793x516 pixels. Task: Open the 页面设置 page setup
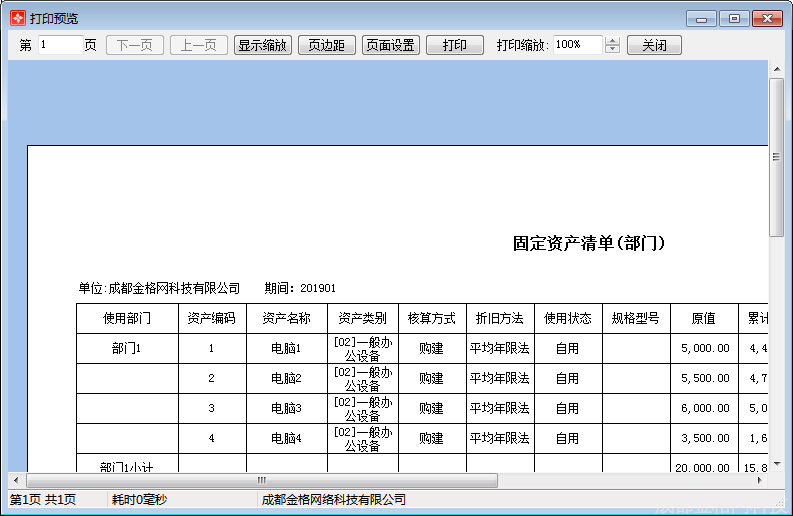(x=390, y=45)
